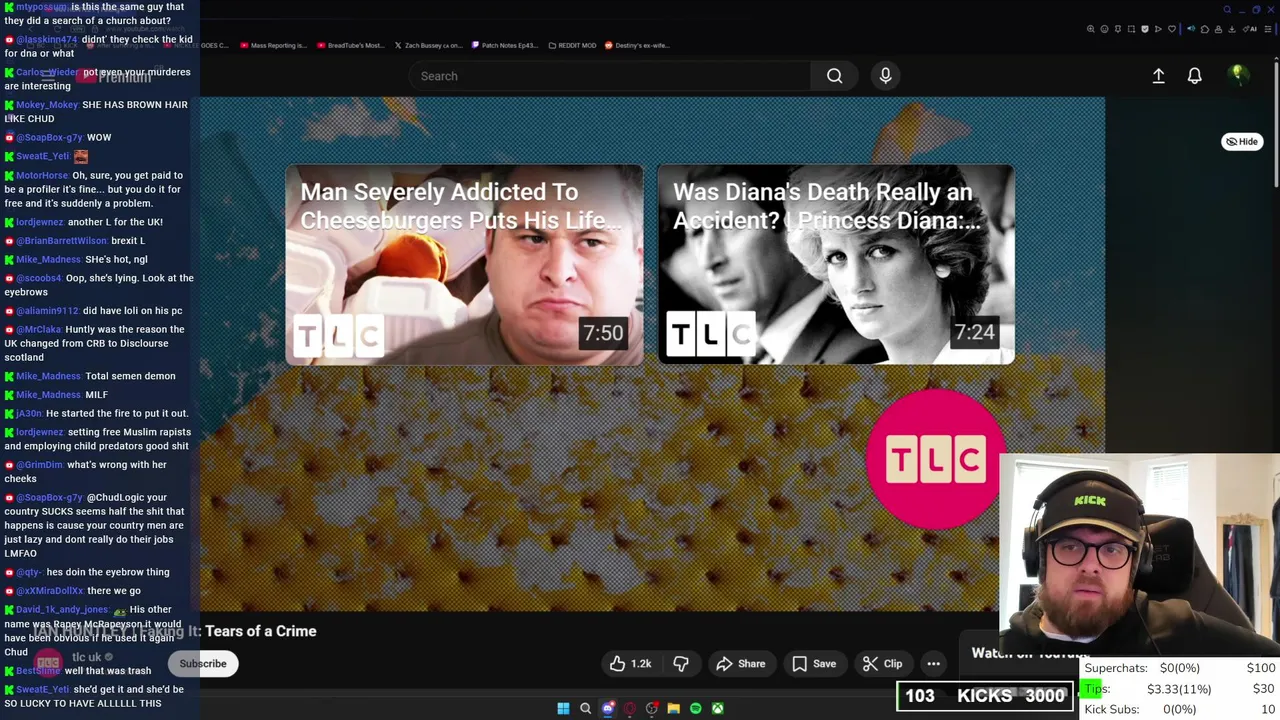This screenshot has height=720, width=1280.
Task: Click the 'Kick Subs:' goal row label
Action: [x=1112, y=709]
